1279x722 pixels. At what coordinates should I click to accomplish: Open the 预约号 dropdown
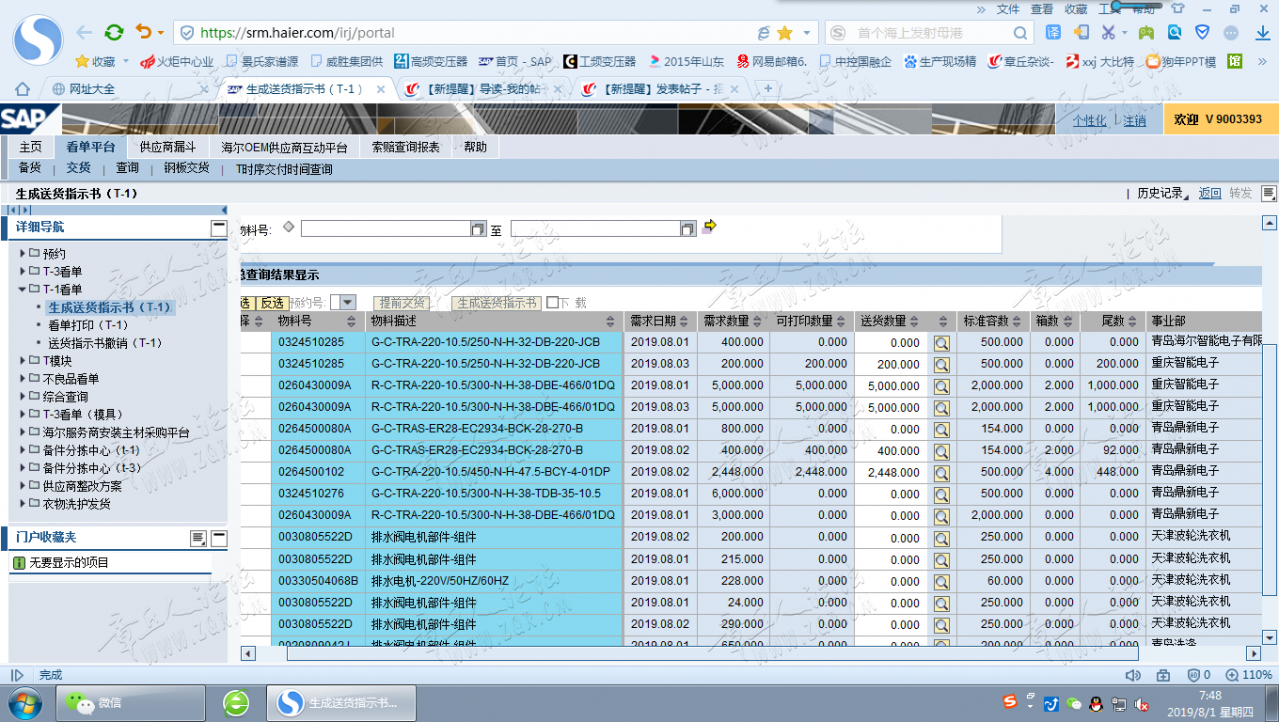point(347,302)
